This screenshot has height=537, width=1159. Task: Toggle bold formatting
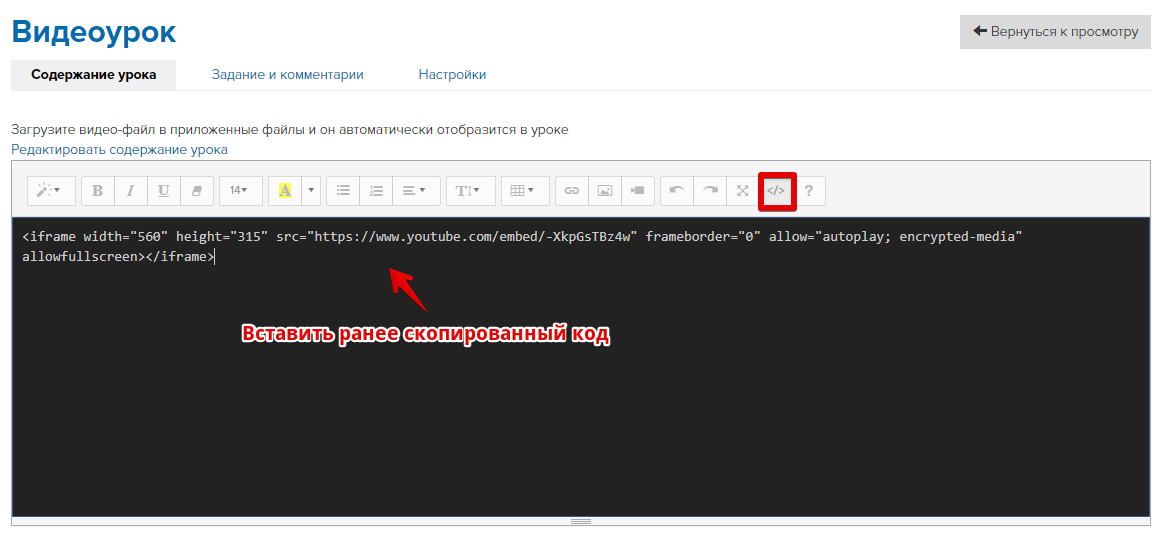click(98, 191)
